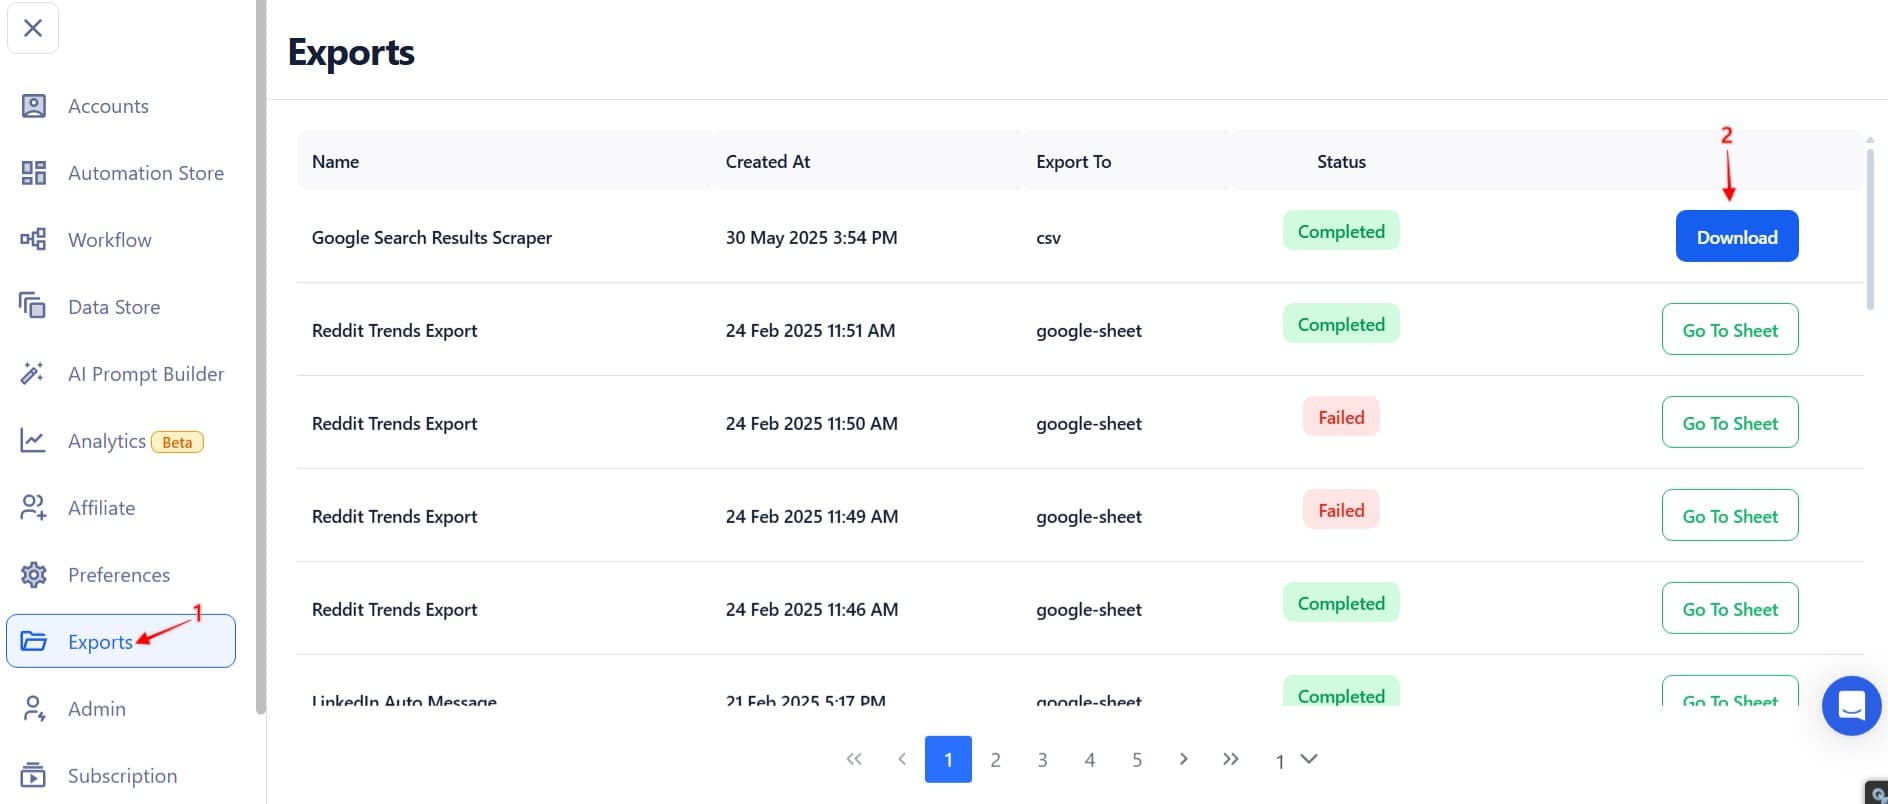Viewport: 1888px width, 804px height.
Task: Click Completed status of 11:51 AM export
Action: click(1341, 324)
